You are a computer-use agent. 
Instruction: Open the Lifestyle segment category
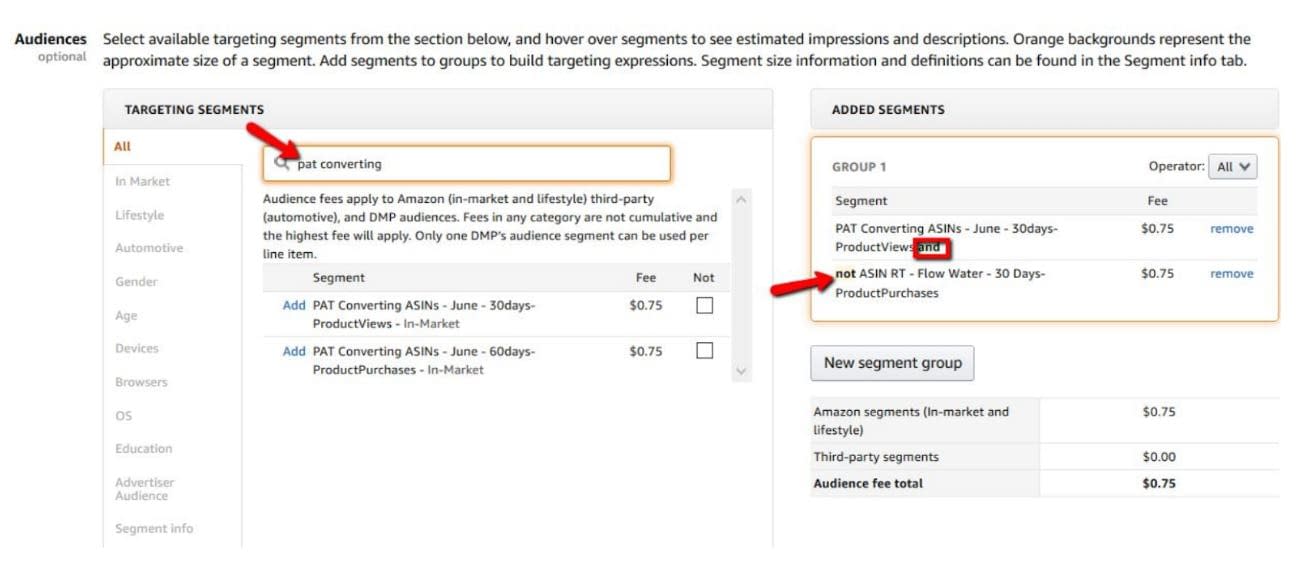[139, 215]
